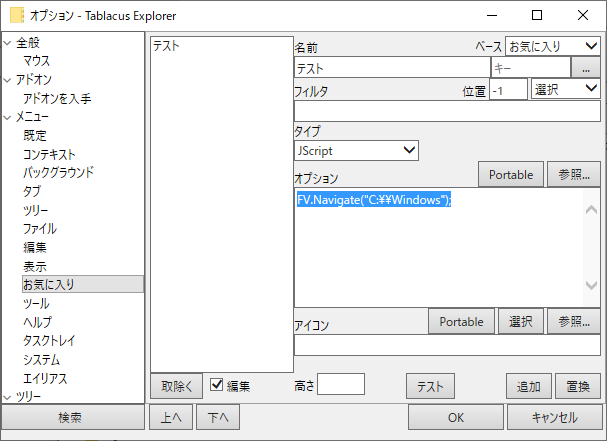Click the テスト test button
Screen dimensions: 607x441
point(430,386)
